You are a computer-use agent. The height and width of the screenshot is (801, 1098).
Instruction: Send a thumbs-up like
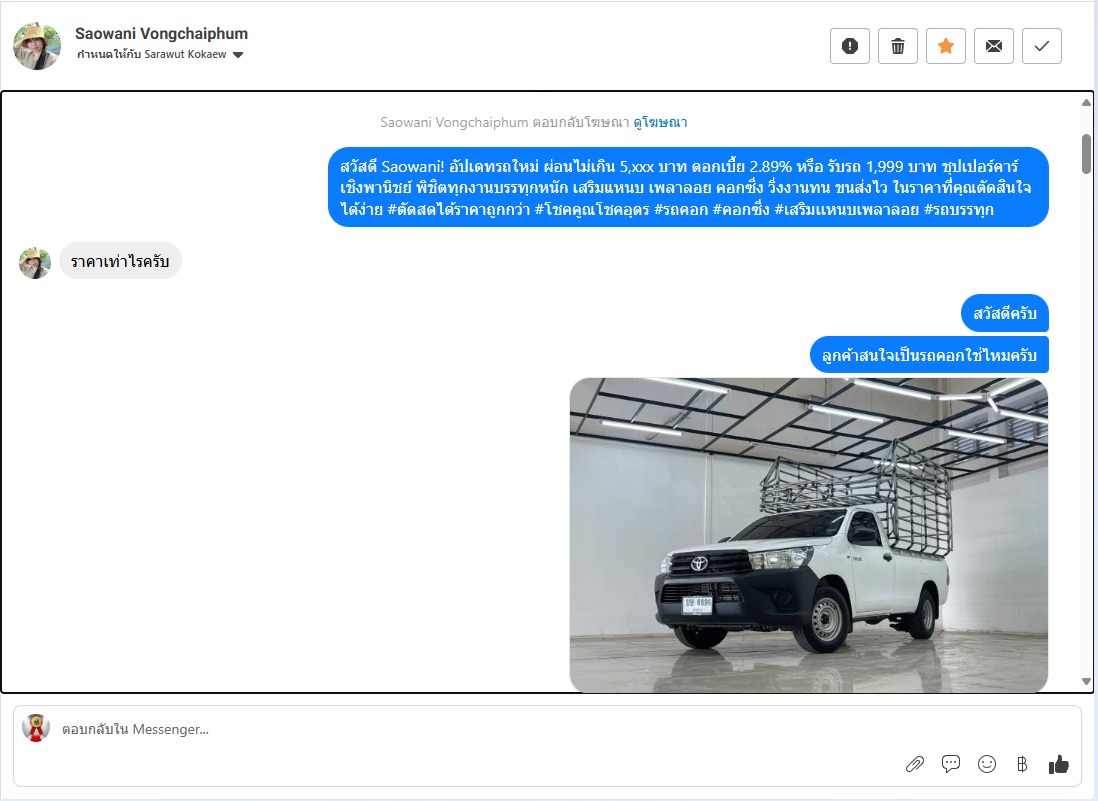click(1059, 764)
